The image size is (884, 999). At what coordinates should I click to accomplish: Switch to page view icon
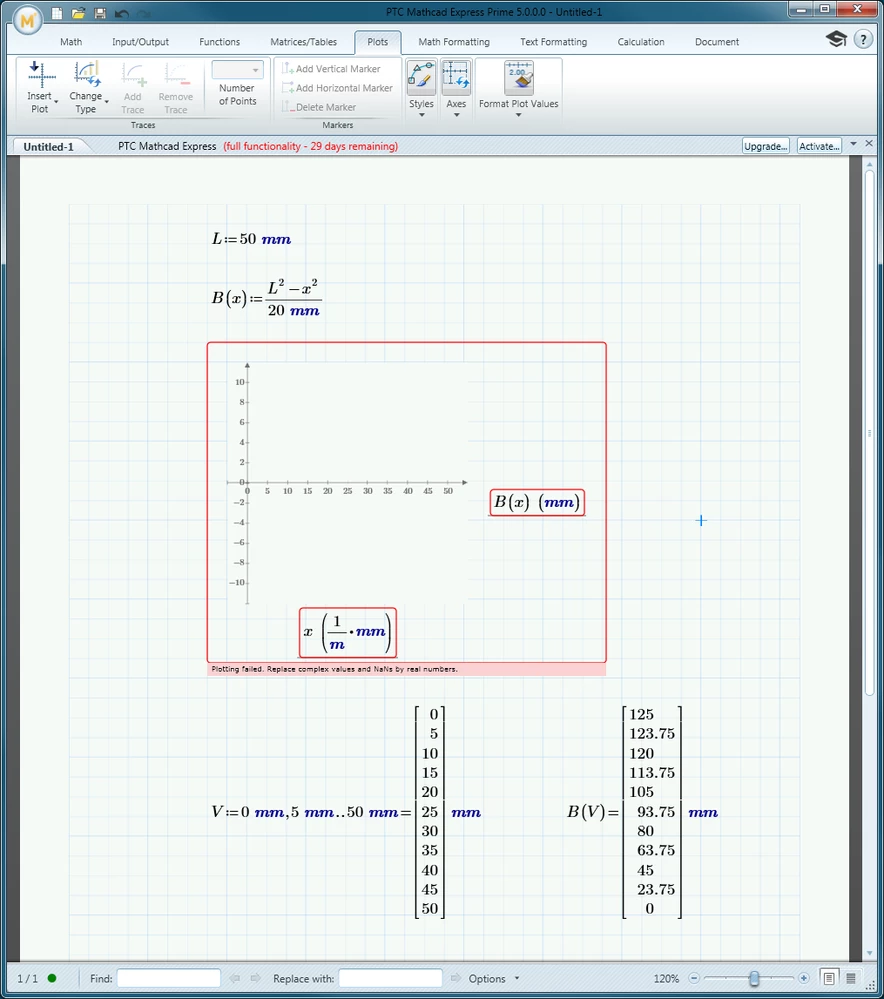829,978
